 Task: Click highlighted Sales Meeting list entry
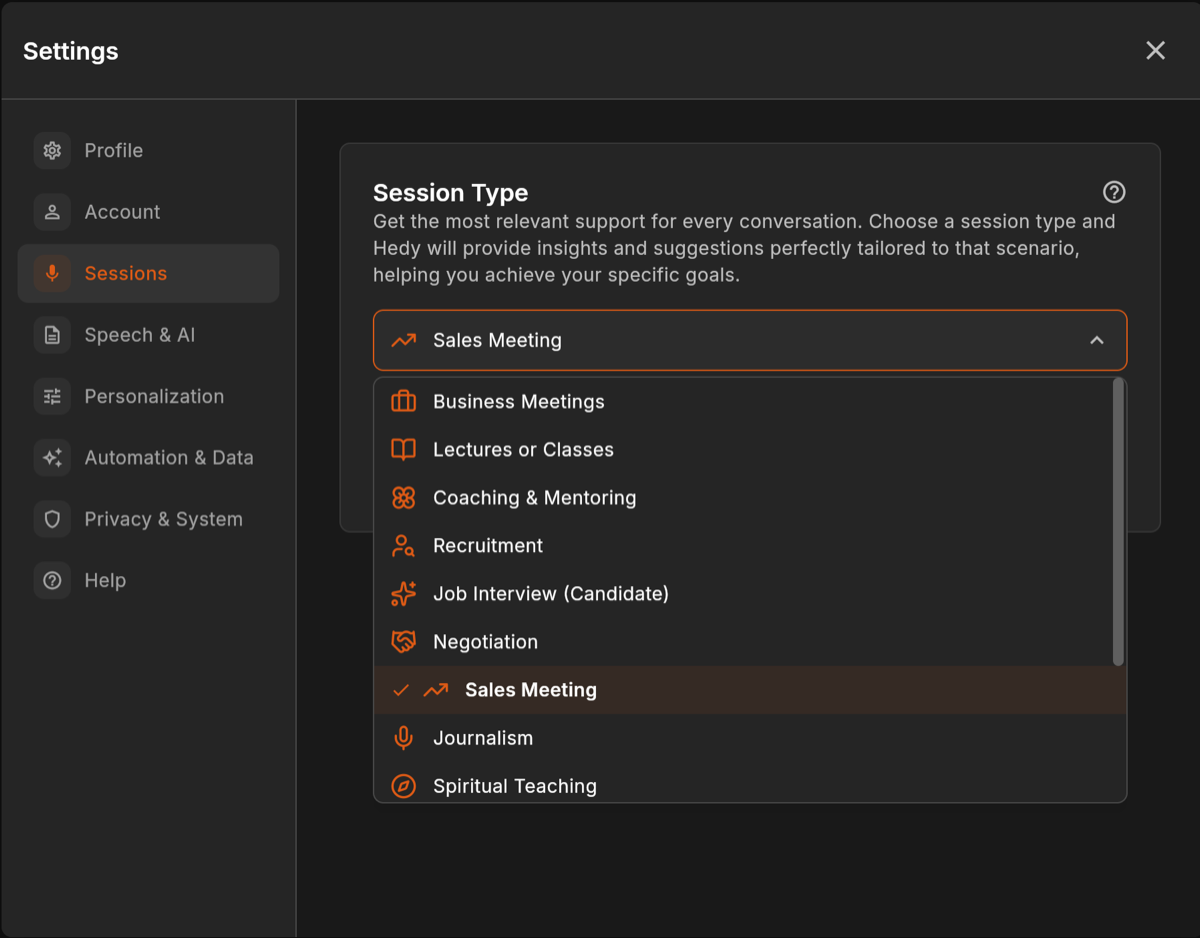point(750,690)
